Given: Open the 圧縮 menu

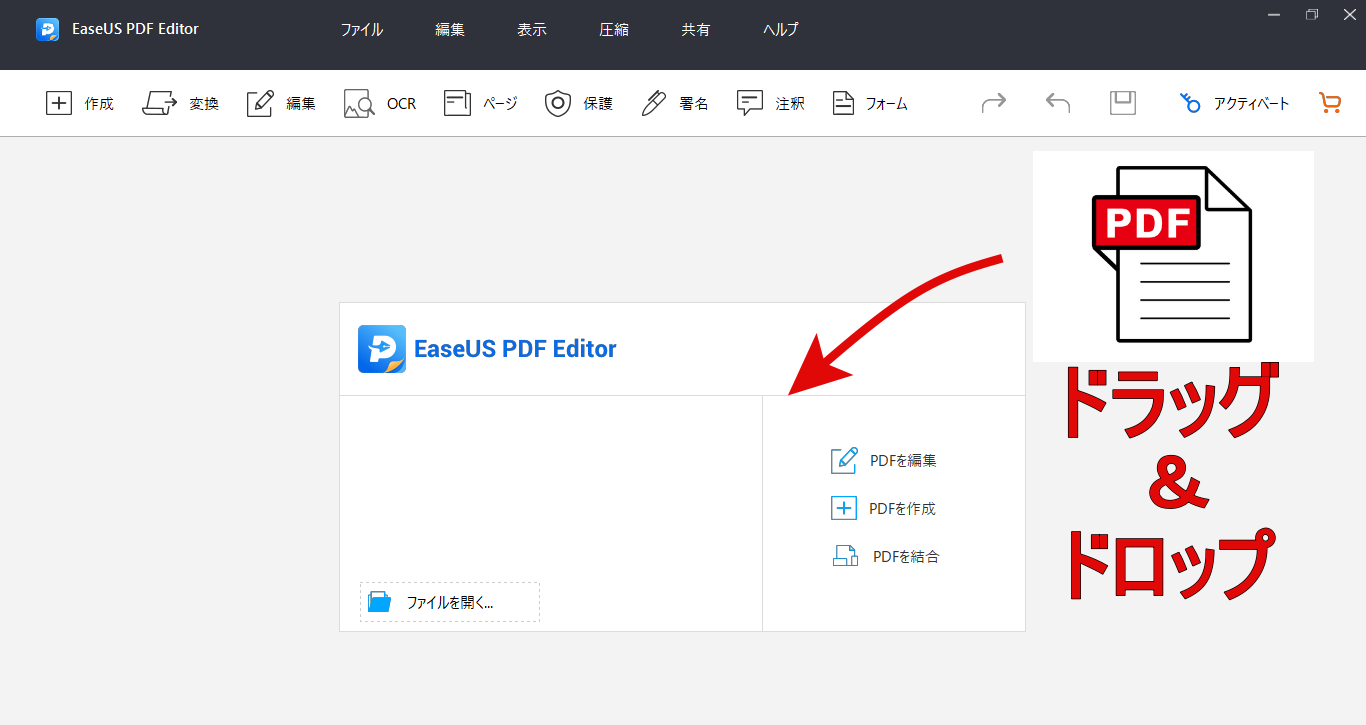Looking at the screenshot, I should tap(614, 30).
